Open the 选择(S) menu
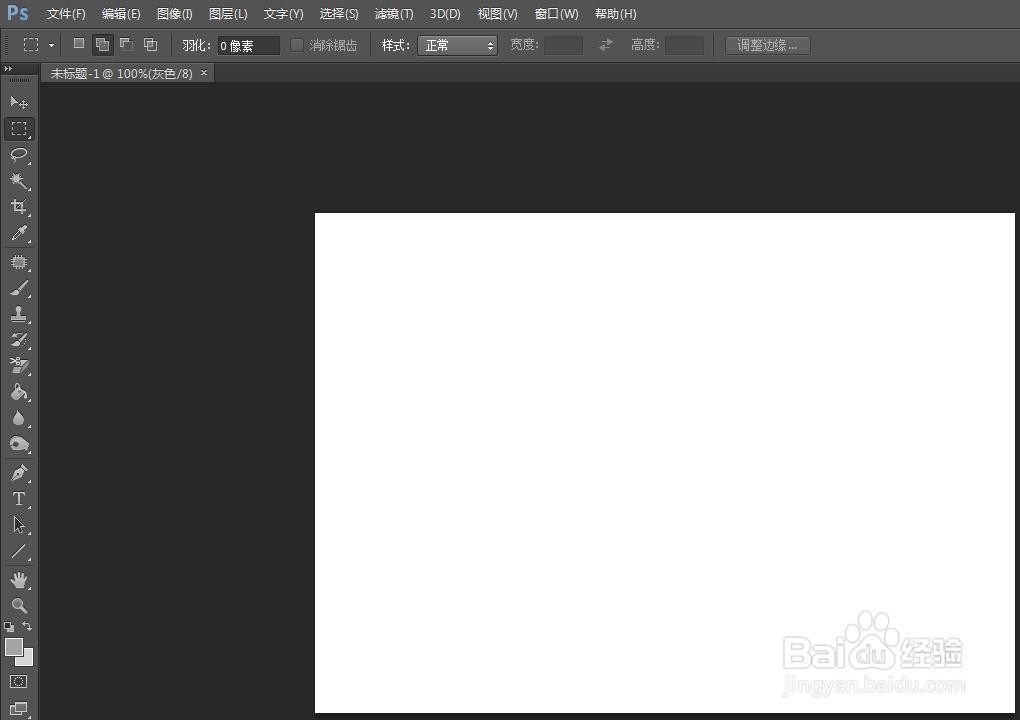The width and height of the screenshot is (1020, 720). pos(338,14)
